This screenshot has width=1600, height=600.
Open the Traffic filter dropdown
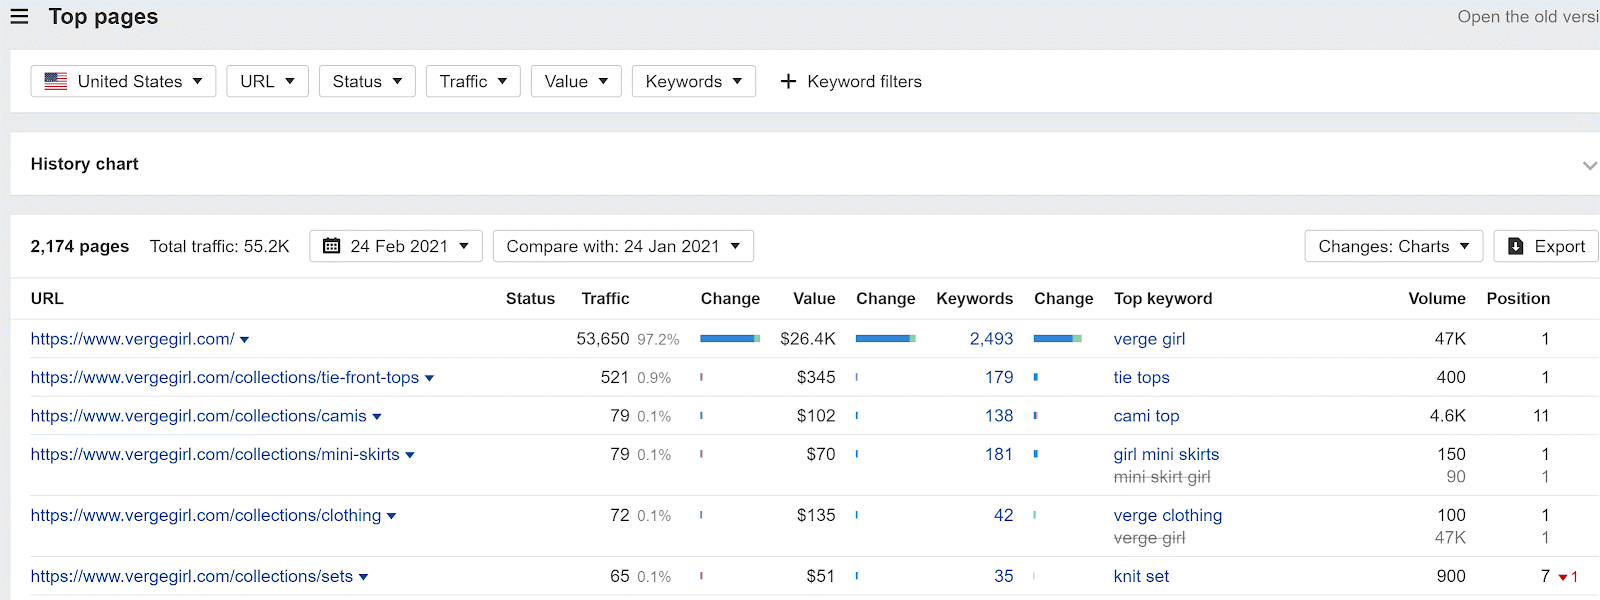(x=473, y=81)
